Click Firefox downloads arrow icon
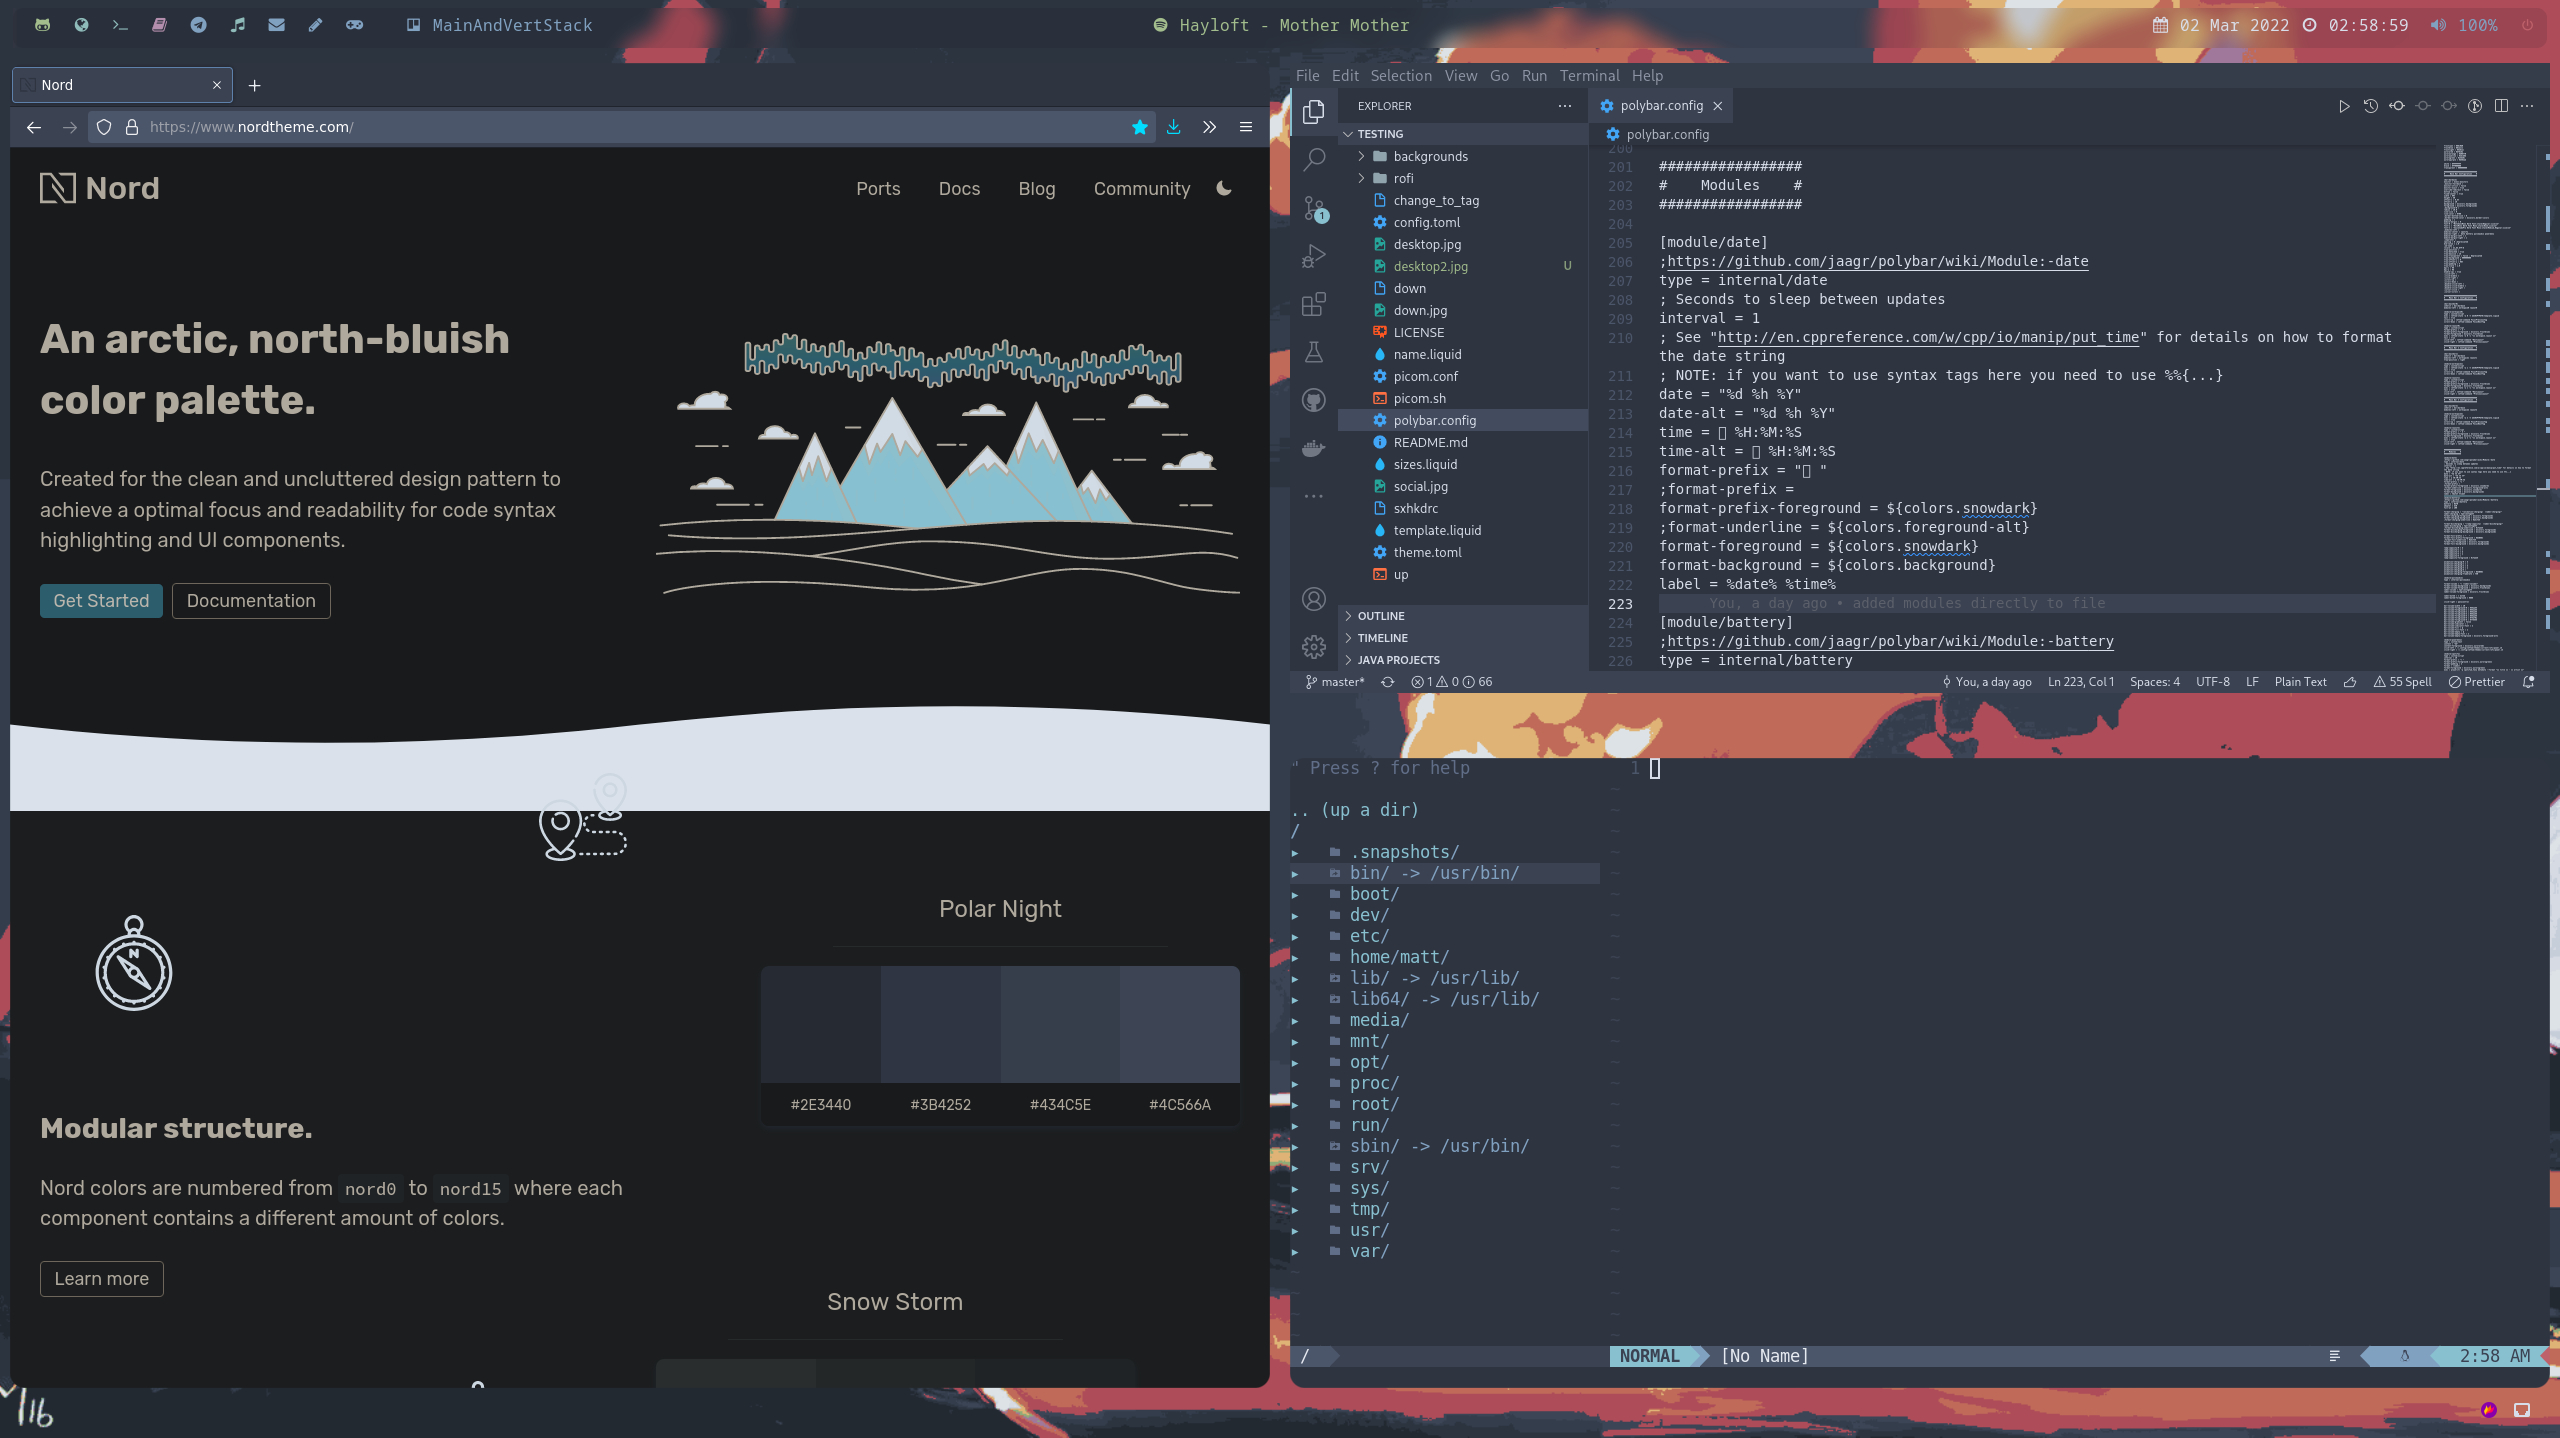The height and width of the screenshot is (1438, 2560). [1174, 127]
